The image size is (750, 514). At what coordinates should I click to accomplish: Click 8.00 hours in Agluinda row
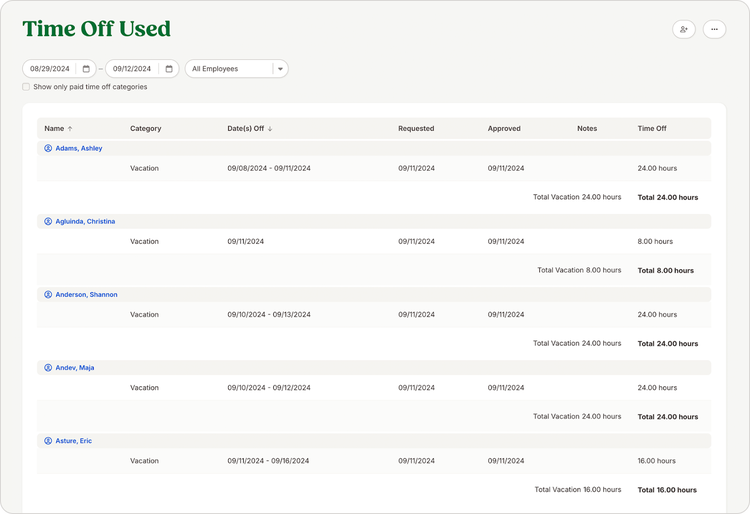coord(655,241)
